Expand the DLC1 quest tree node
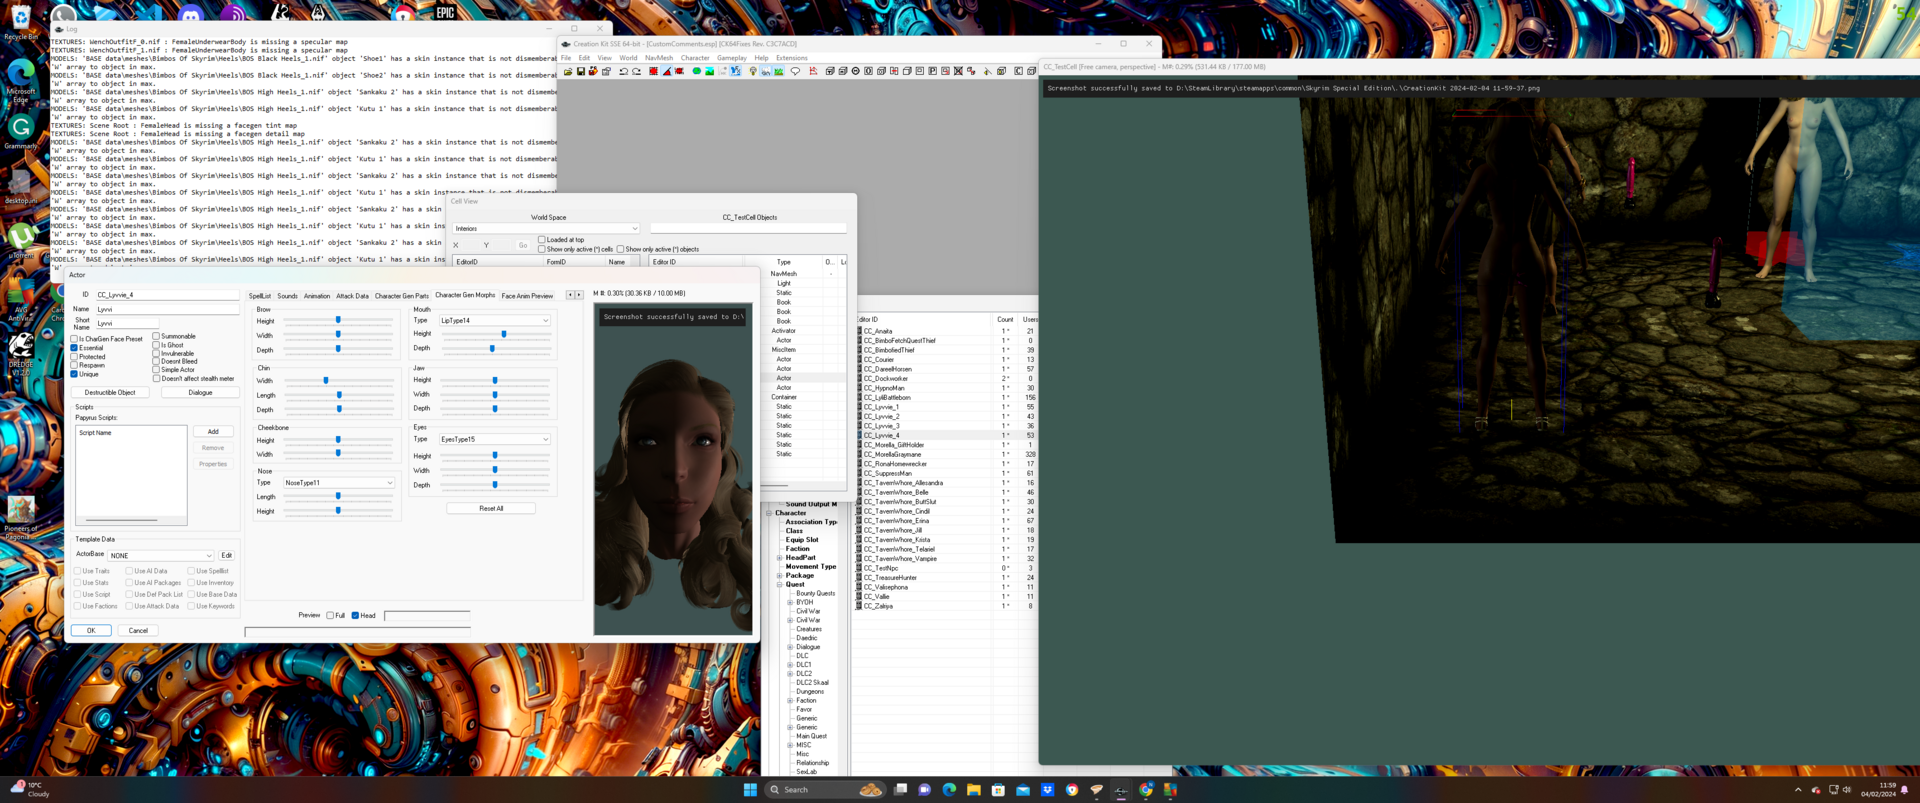This screenshot has width=1920, height=803. (x=790, y=665)
